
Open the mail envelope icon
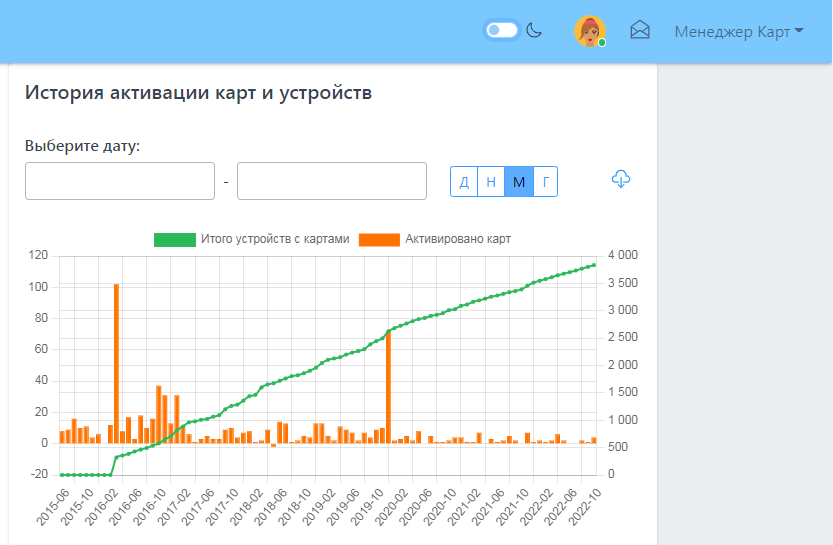[640, 31]
